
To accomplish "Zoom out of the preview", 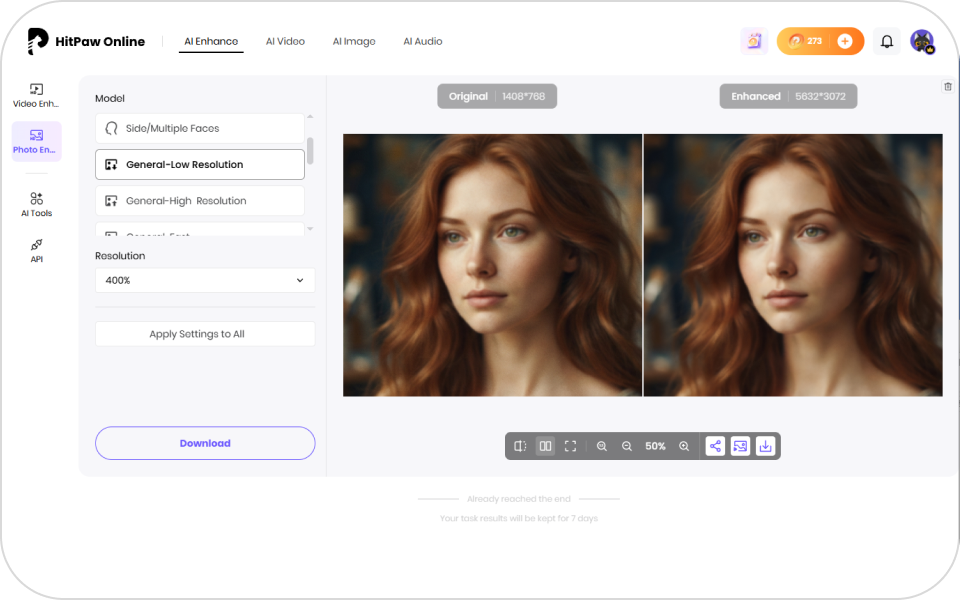I will 626,446.
